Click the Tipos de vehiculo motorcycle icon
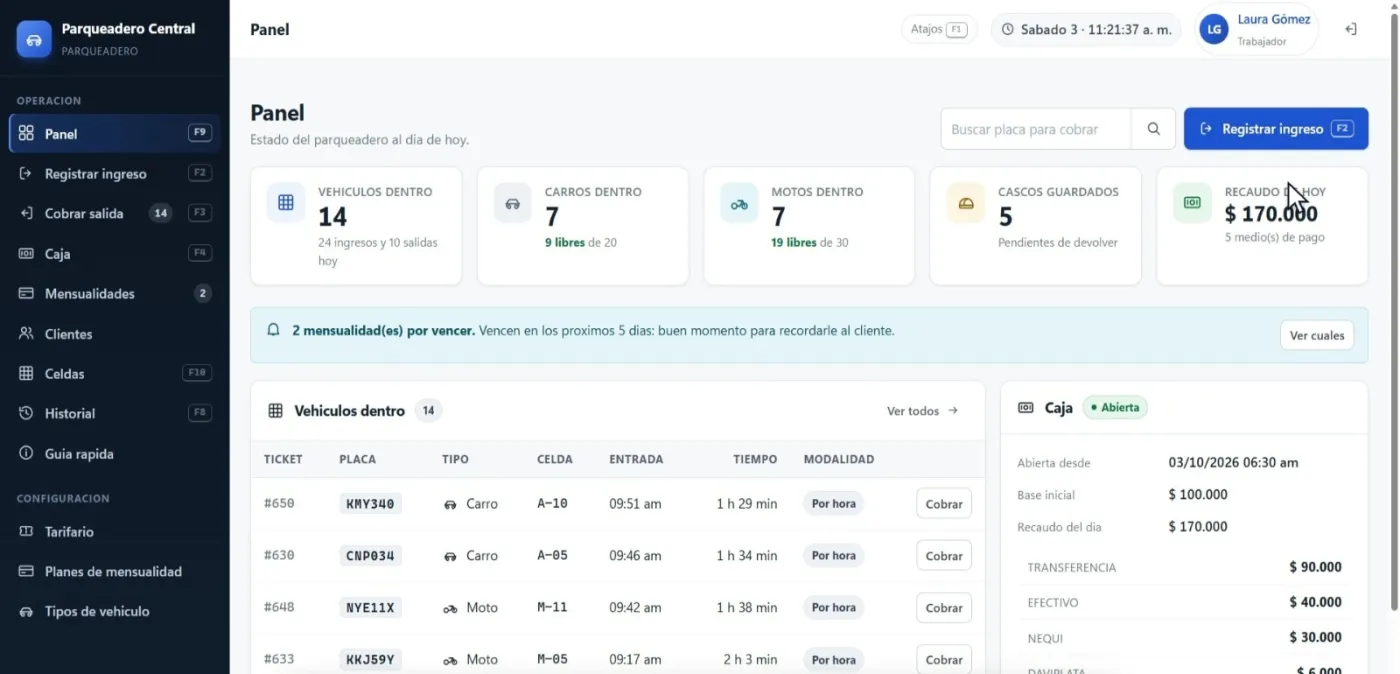Viewport: 1400px width, 674px height. click(x=27, y=611)
